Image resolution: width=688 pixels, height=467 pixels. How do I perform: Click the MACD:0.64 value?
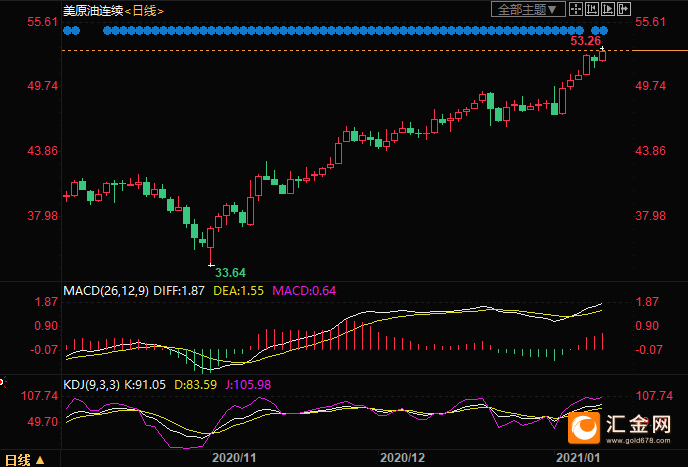tap(304, 291)
